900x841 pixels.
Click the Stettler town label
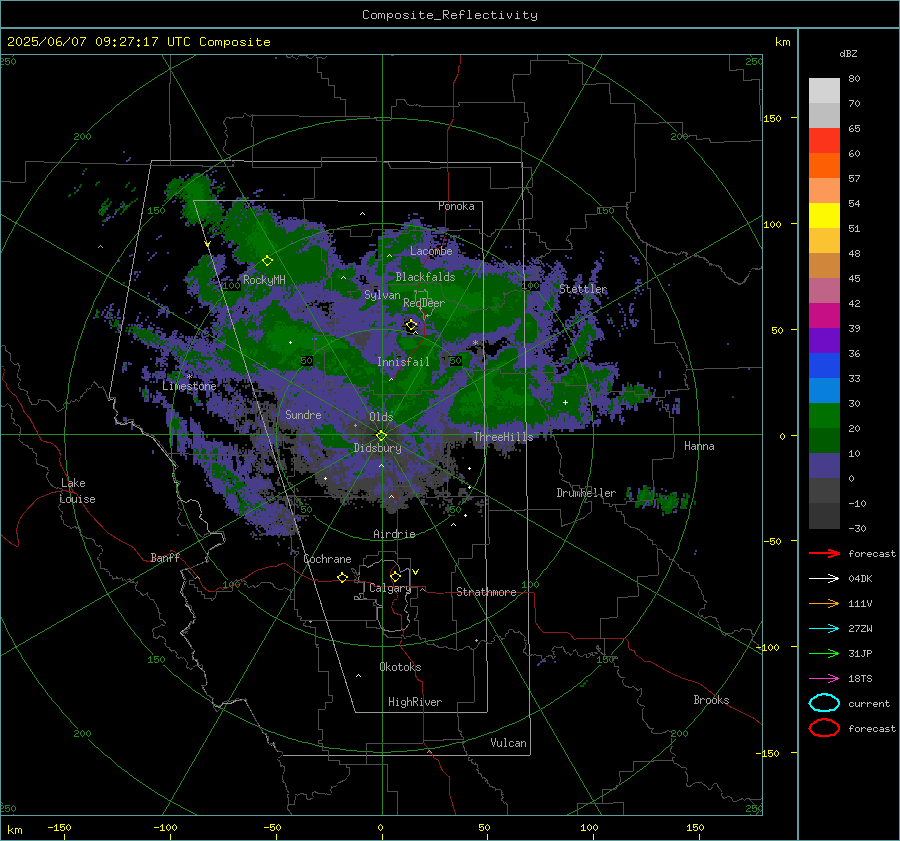tap(583, 289)
